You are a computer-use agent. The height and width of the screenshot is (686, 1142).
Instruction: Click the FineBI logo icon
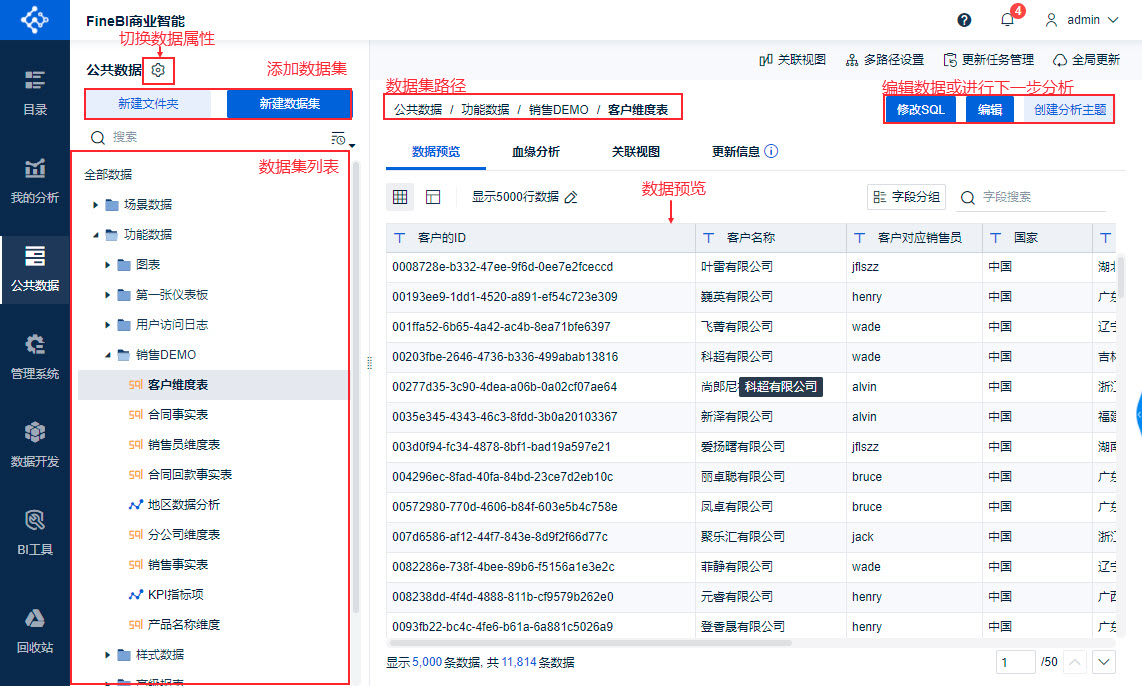pyautogui.click(x=34, y=20)
